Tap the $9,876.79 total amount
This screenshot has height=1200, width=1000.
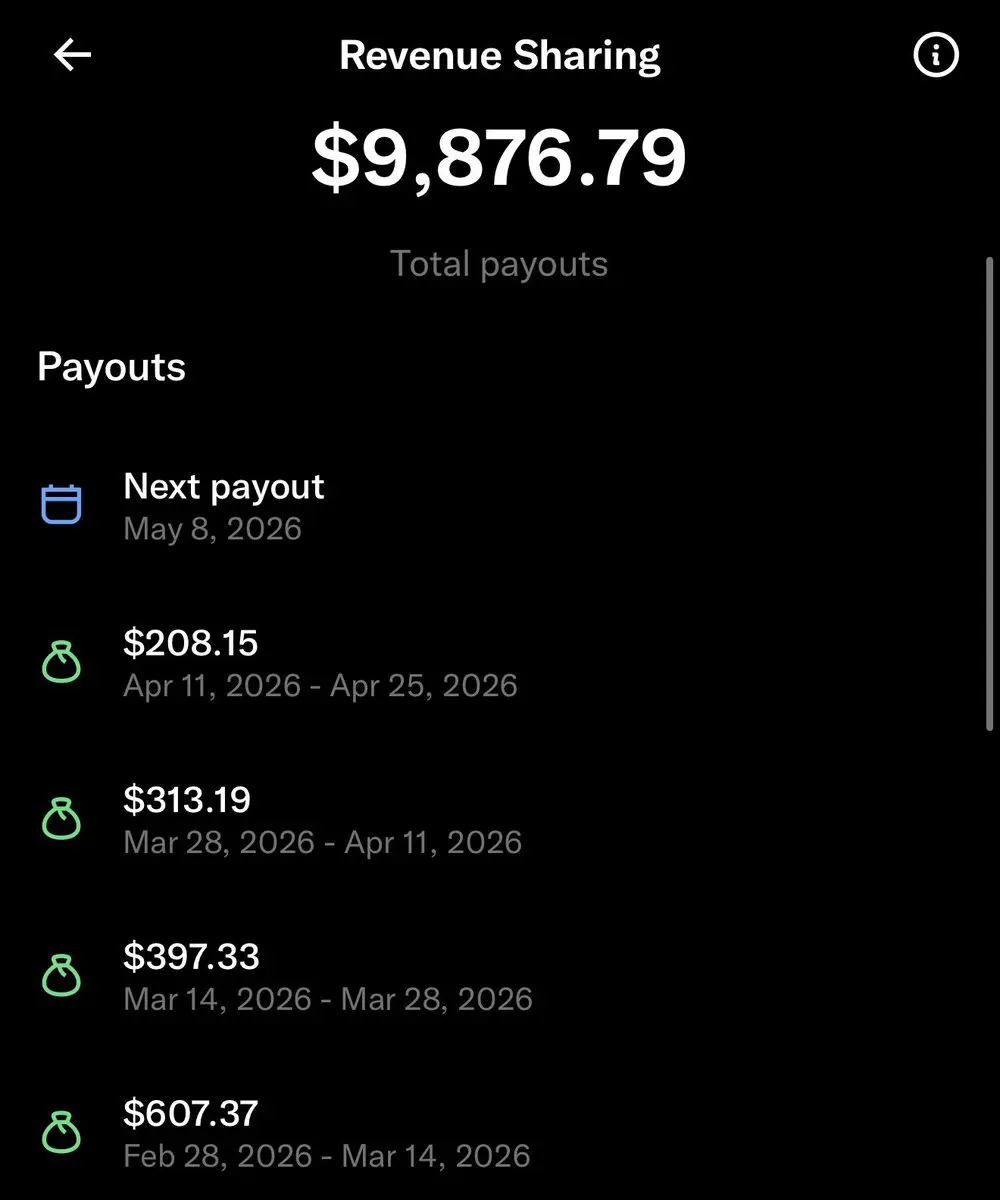(x=499, y=158)
